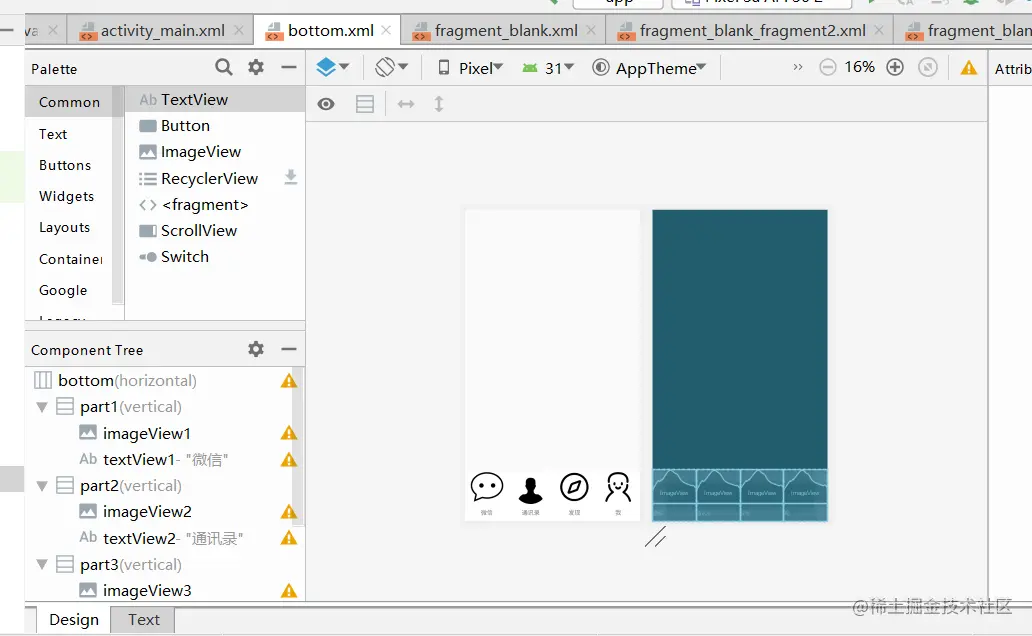
Task: Open Component Tree settings gear
Action: pos(256,349)
